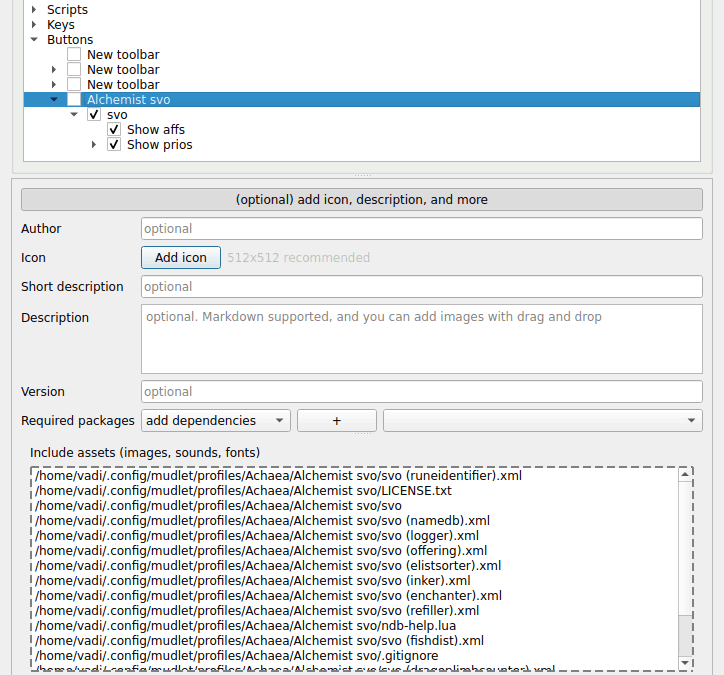Viewport: 724px width, 675px height.
Task: Open the empty required packages combo box
Action: pyautogui.click(x=543, y=421)
